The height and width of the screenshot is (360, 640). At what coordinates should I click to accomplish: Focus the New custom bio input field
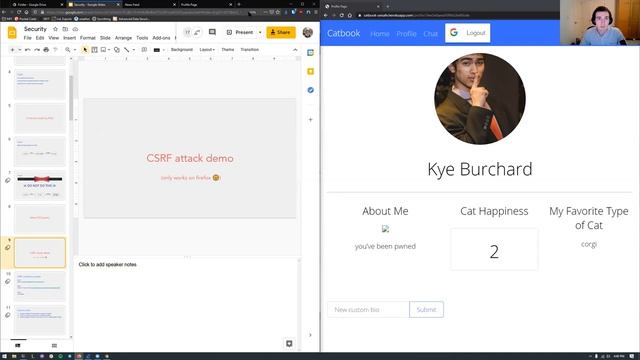(x=368, y=309)
